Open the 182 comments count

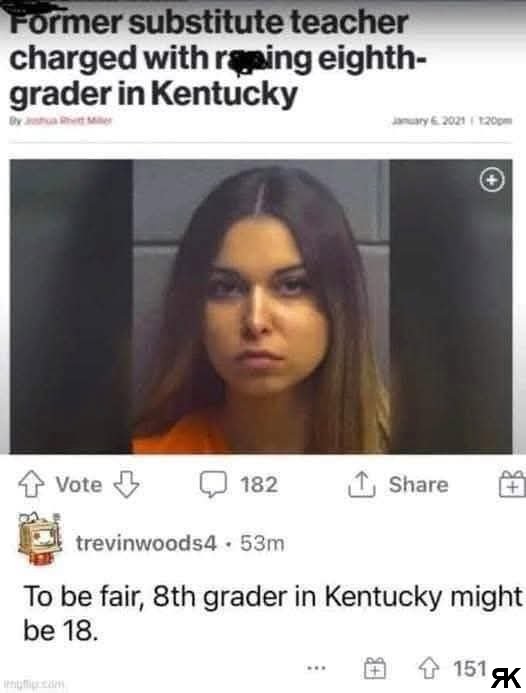(259, 484)
